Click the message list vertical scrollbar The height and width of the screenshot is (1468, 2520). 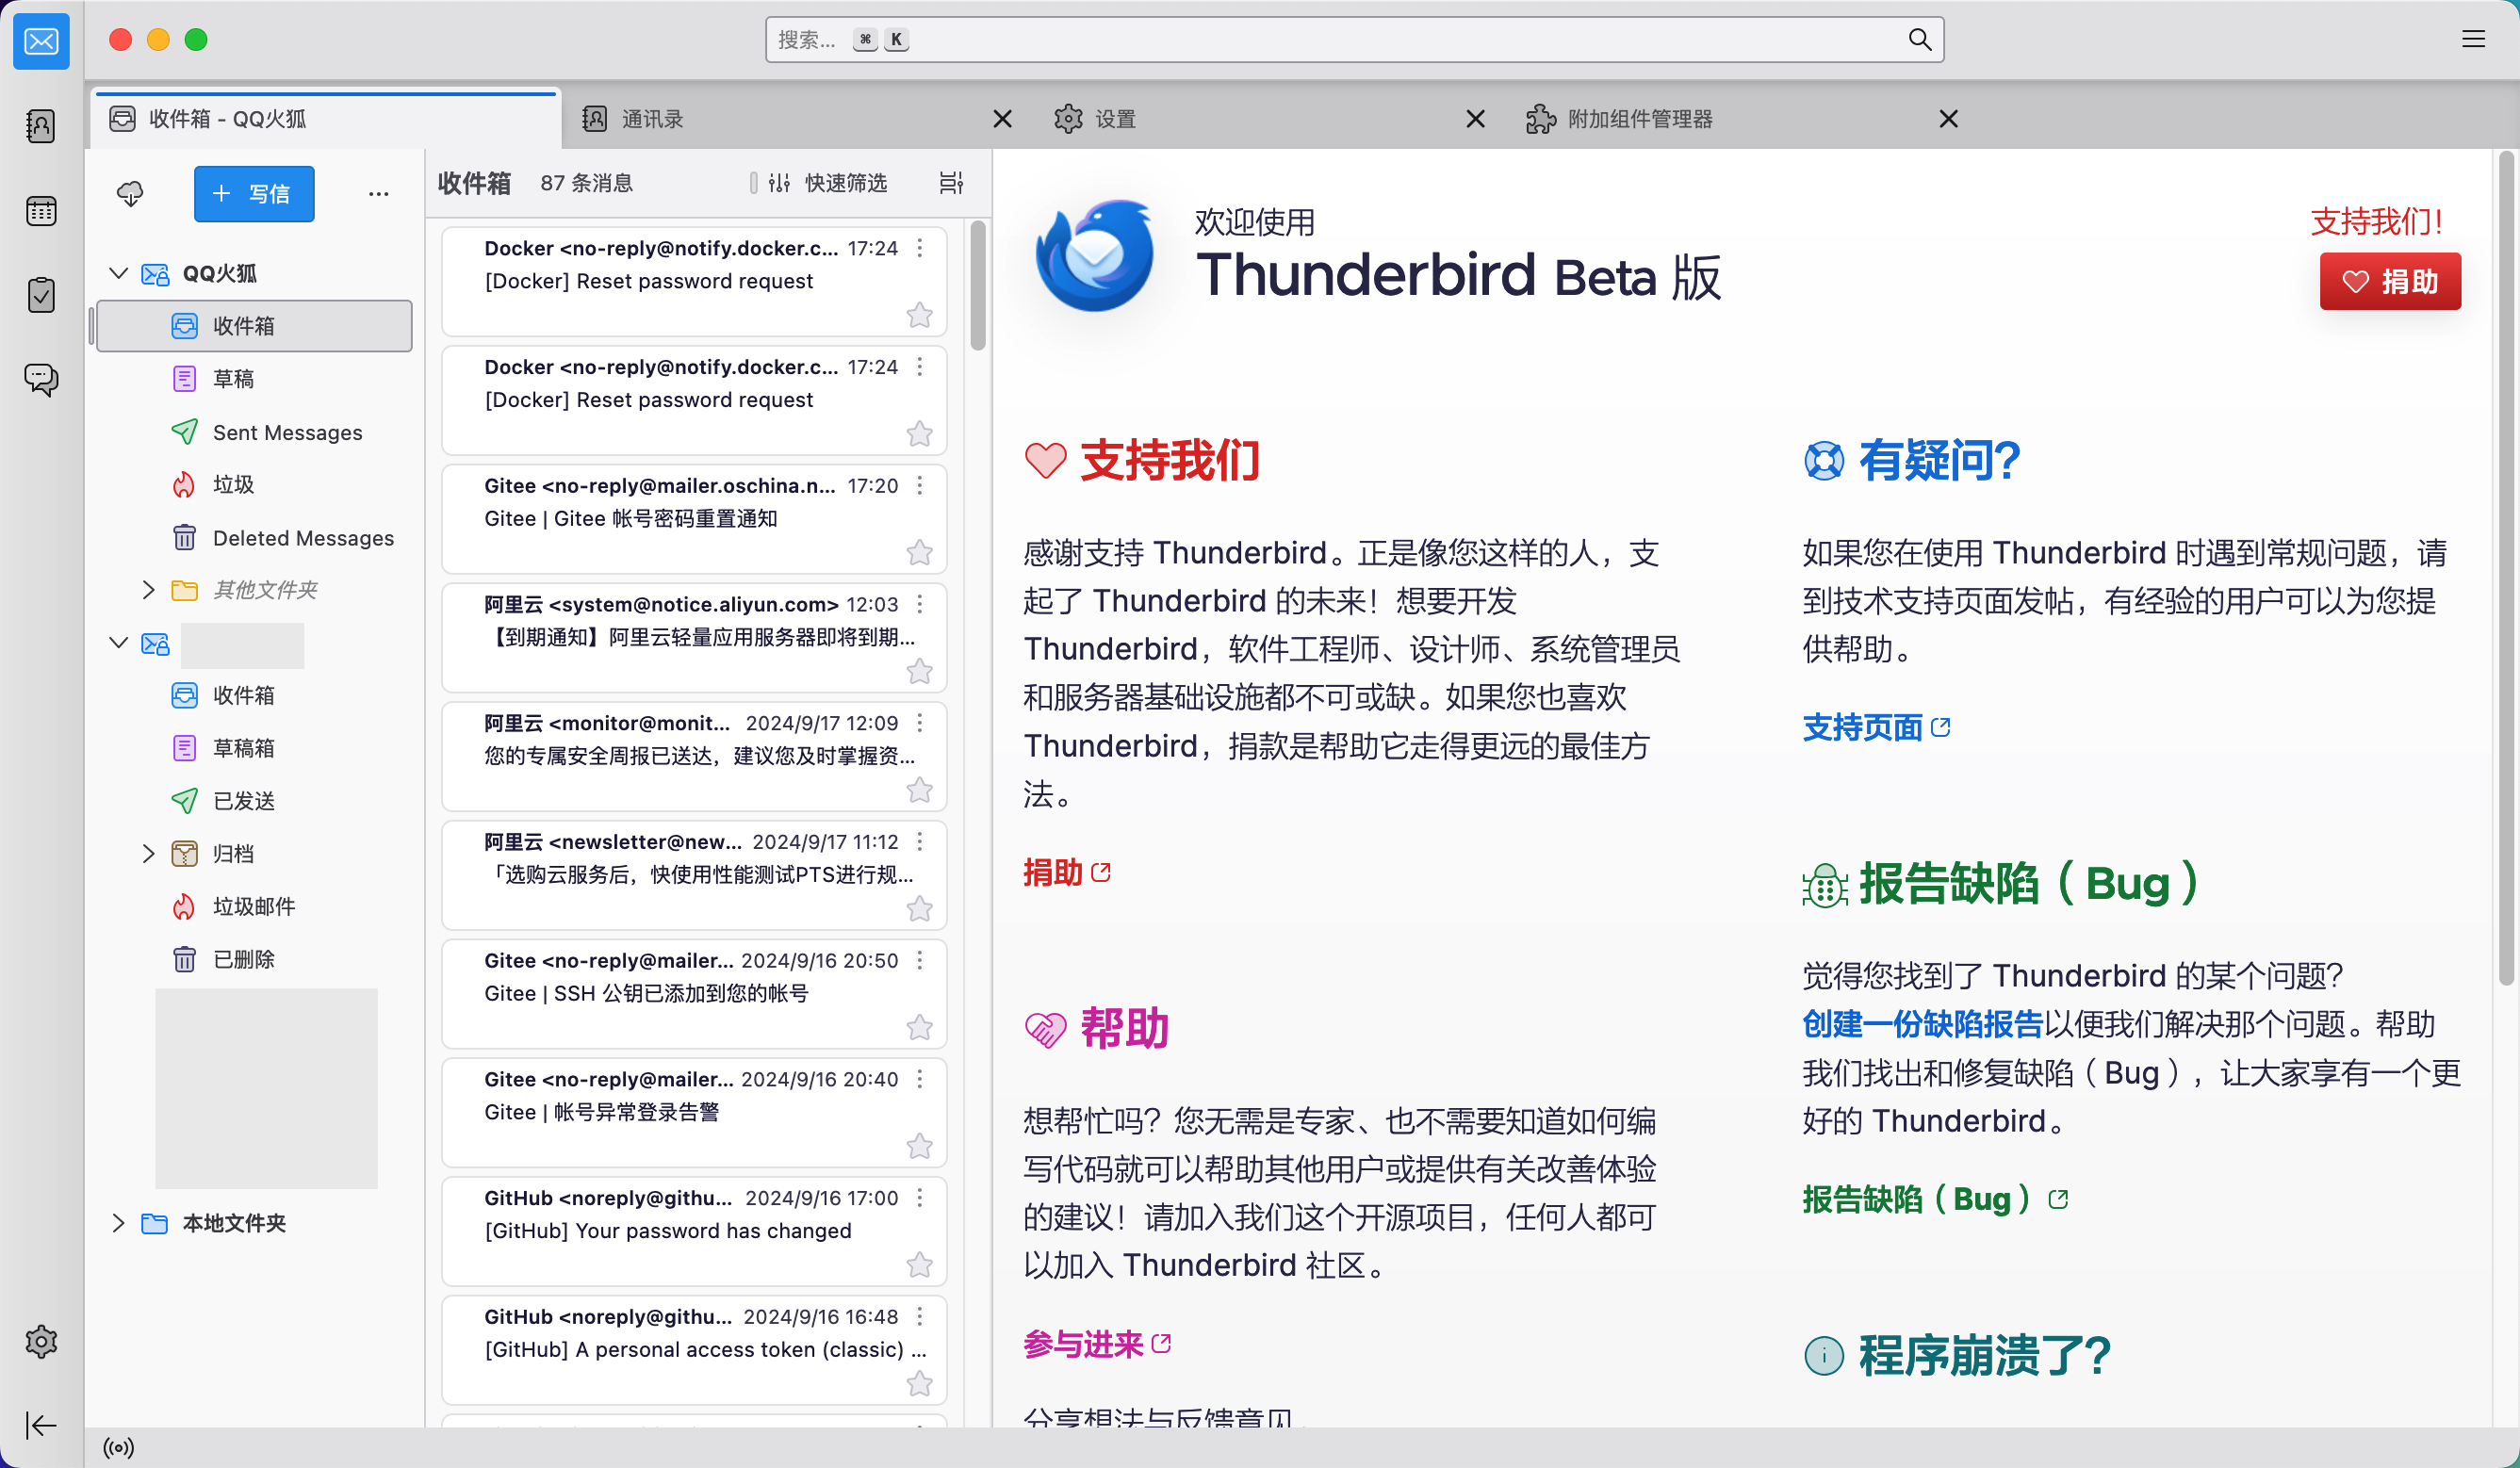(978, 287)
